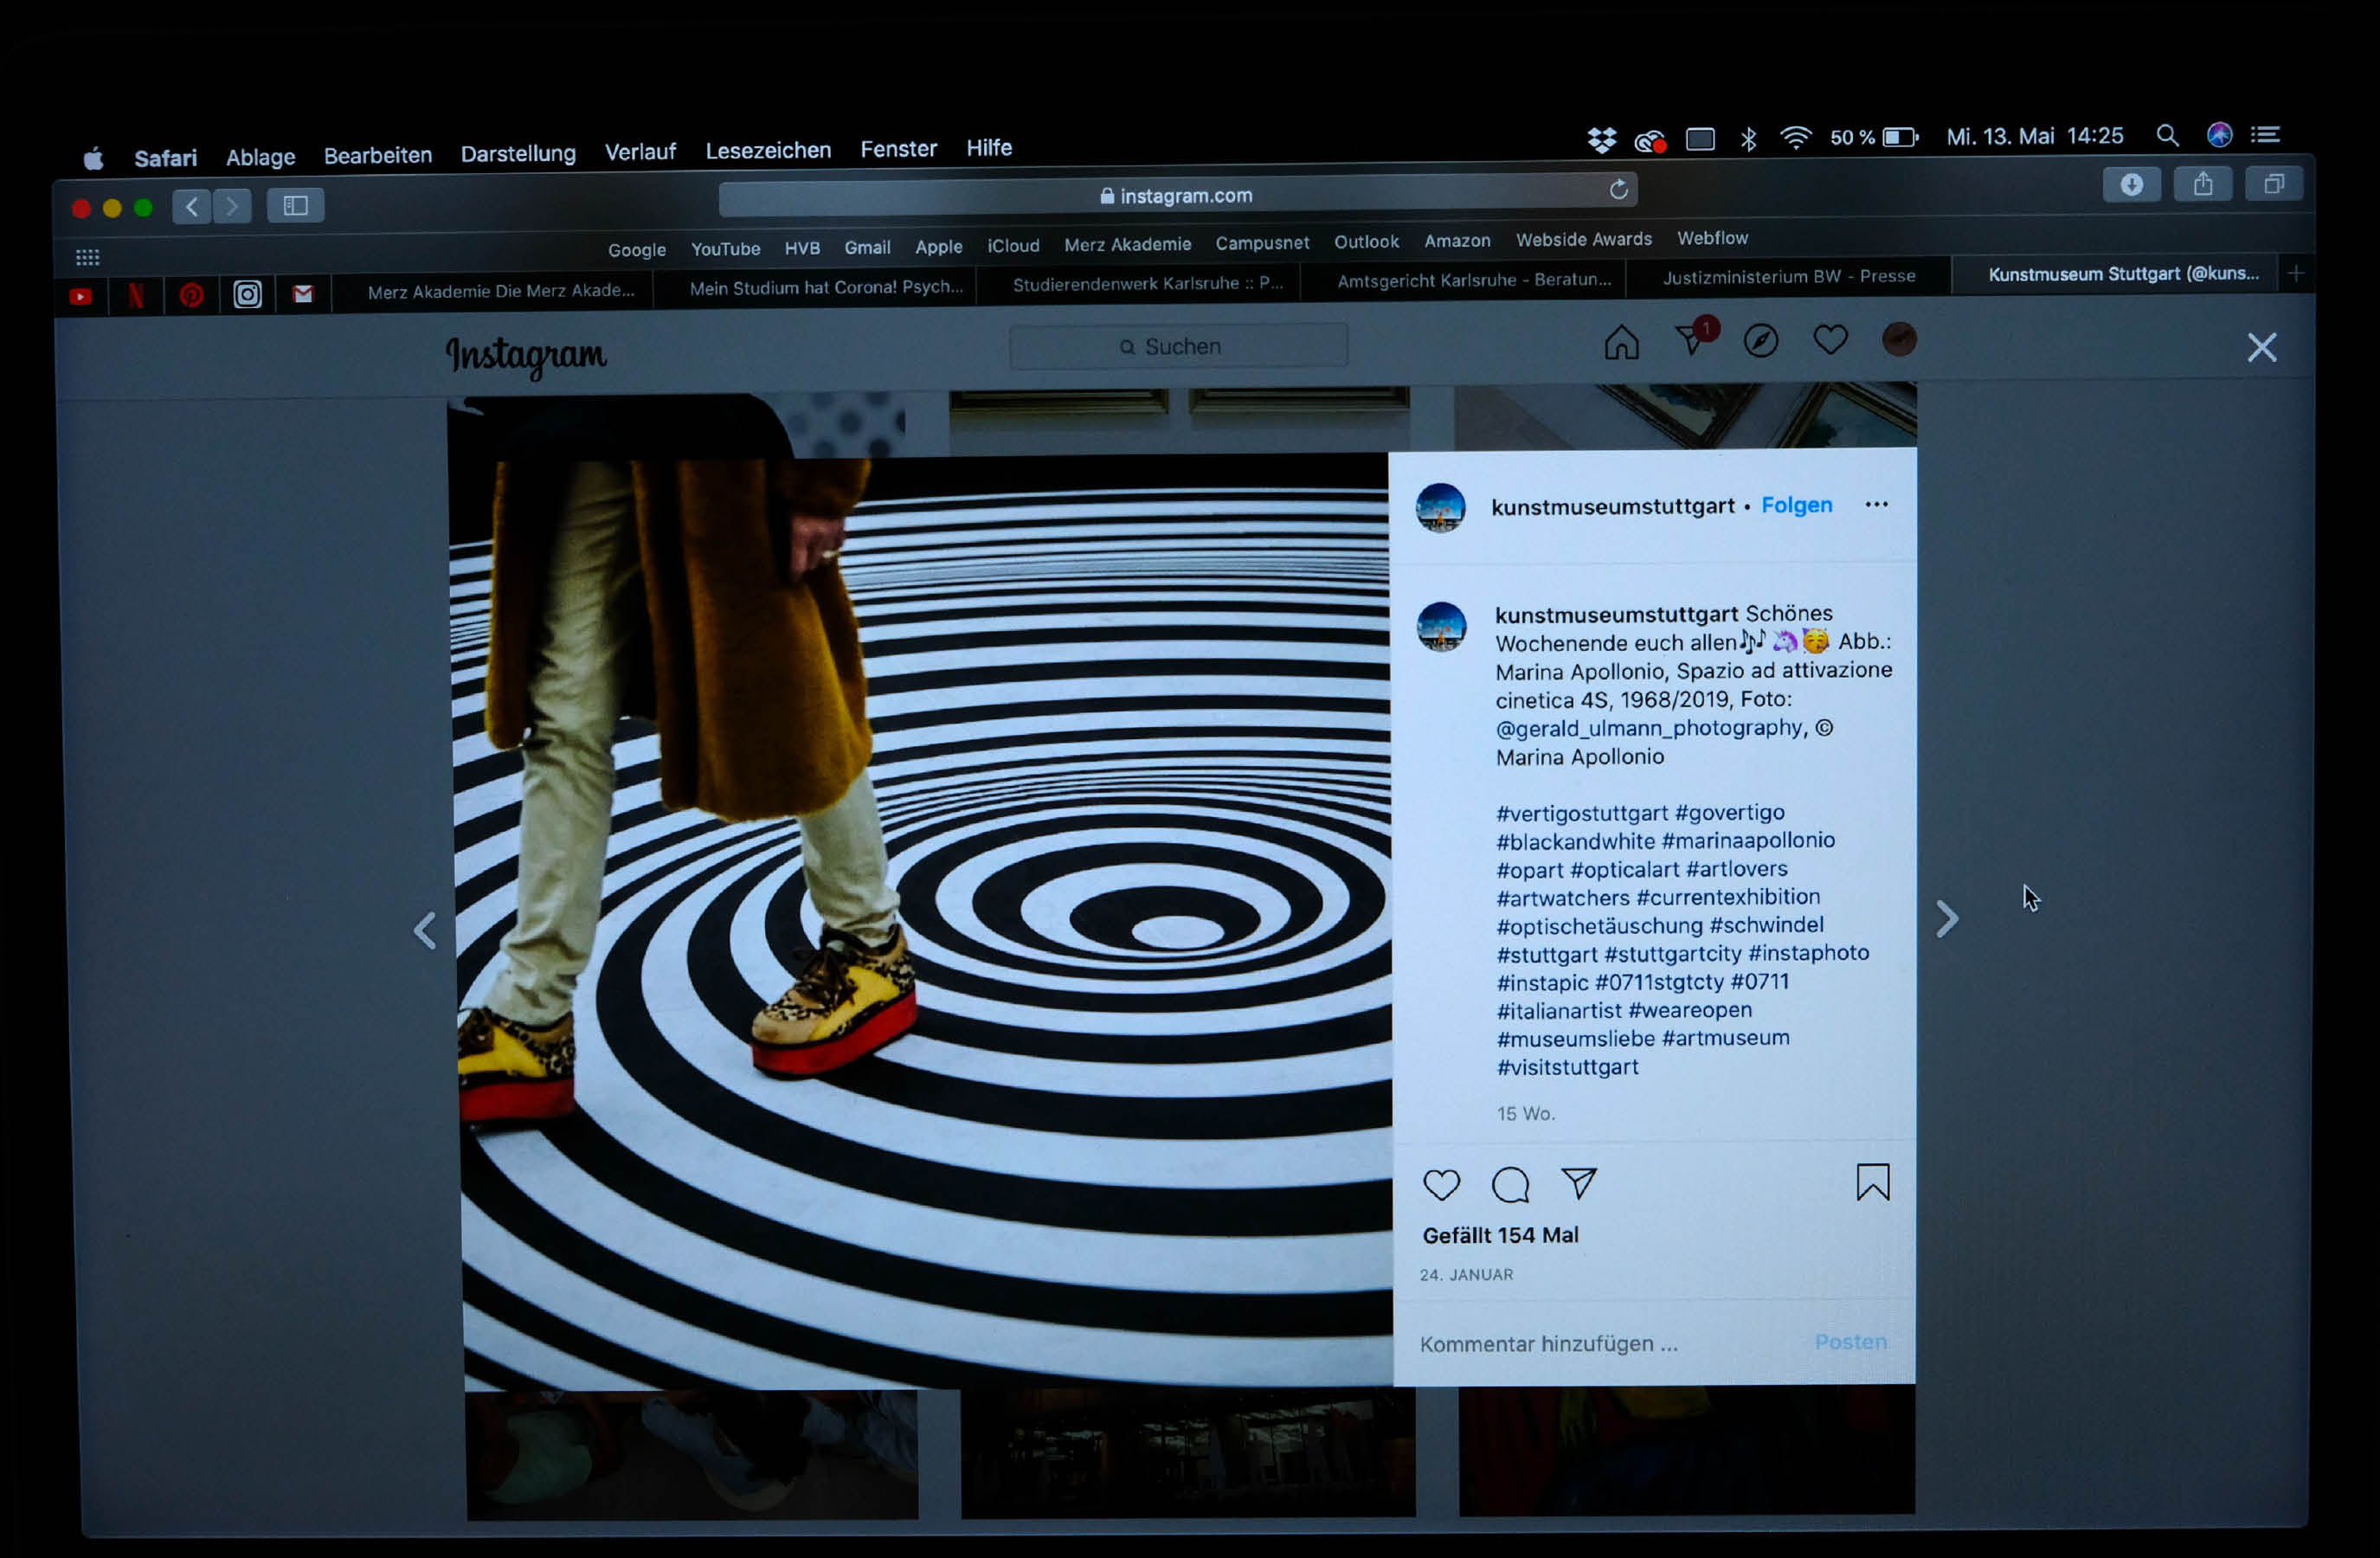Screen dimensions: 2380x1558
Task: Open Spotlight search in menu bar
Action: pos(2167,136)
